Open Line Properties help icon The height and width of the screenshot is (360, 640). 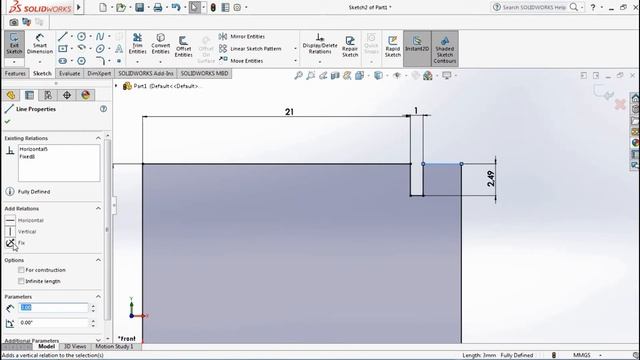[x=103, y=109]
